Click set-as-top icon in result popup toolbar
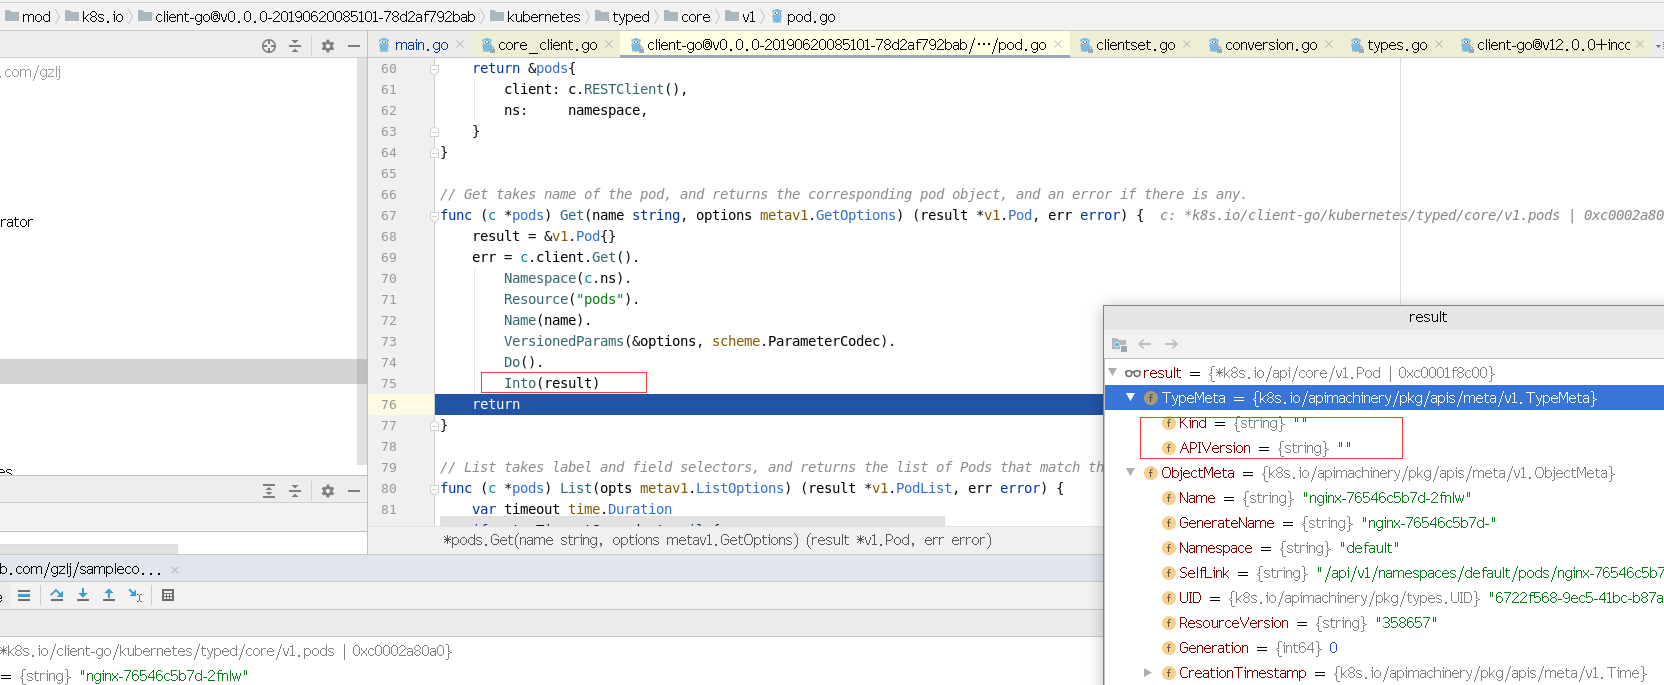Viewport: 1664px width, 685px height. (x=1119, y=344)
